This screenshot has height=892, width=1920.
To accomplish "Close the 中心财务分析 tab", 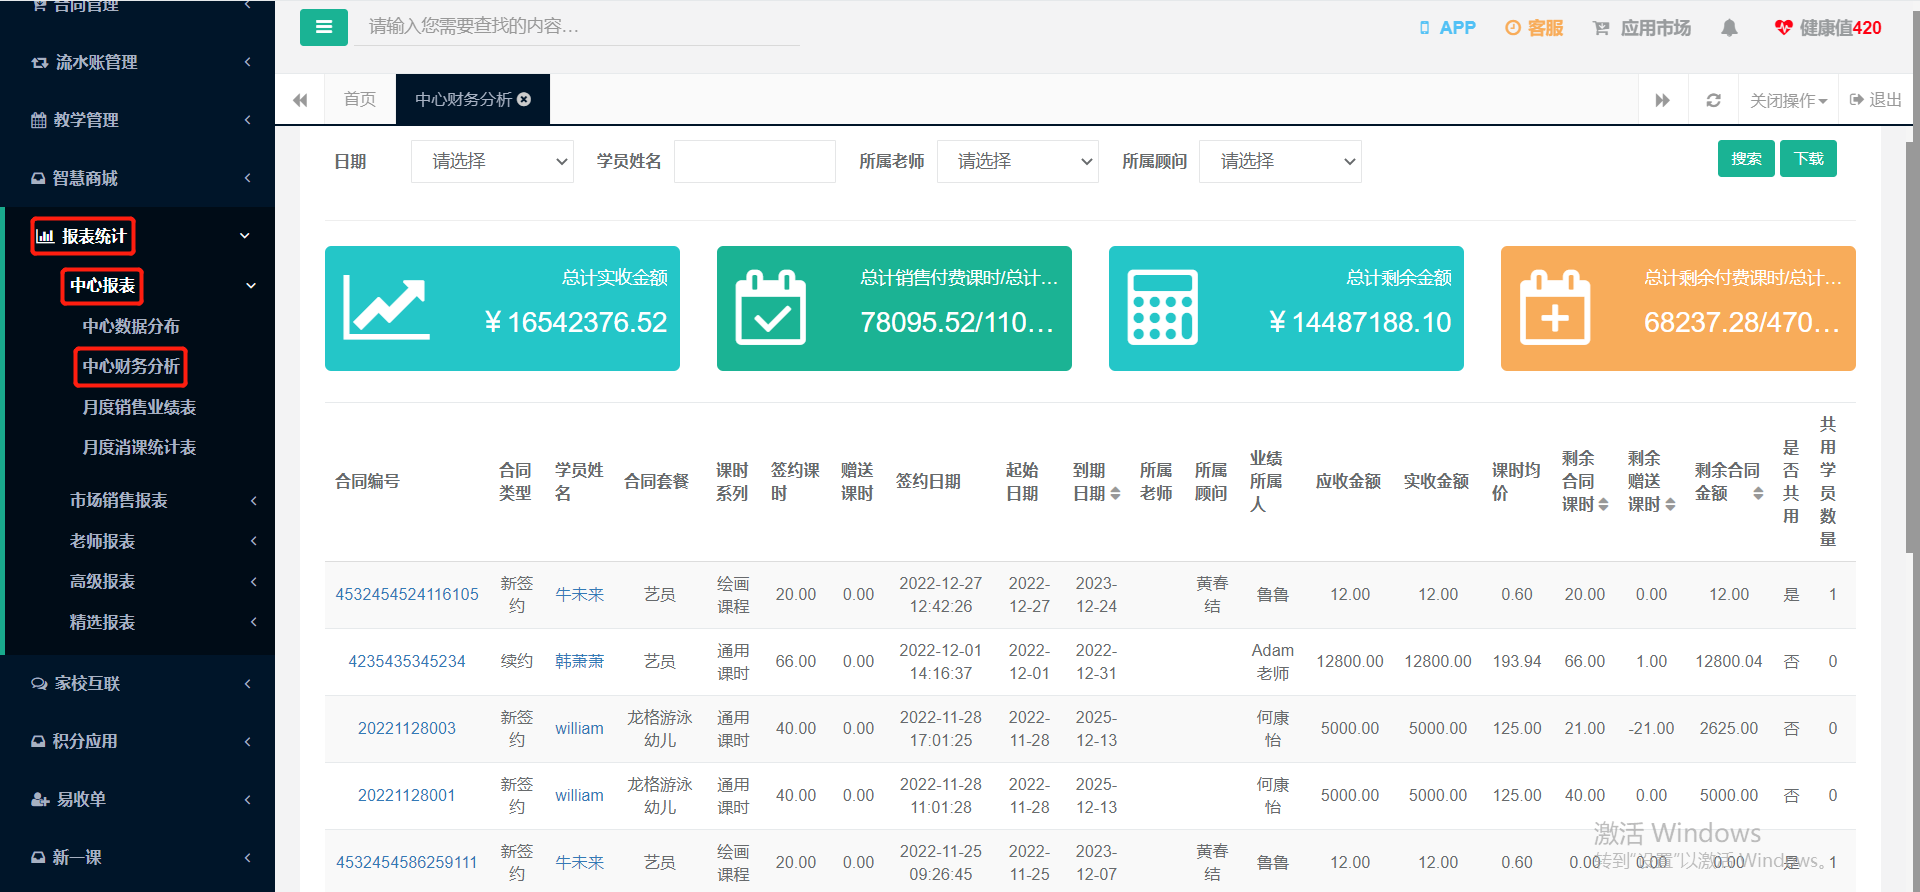I will pyautogui.click(x=524, y=99).
